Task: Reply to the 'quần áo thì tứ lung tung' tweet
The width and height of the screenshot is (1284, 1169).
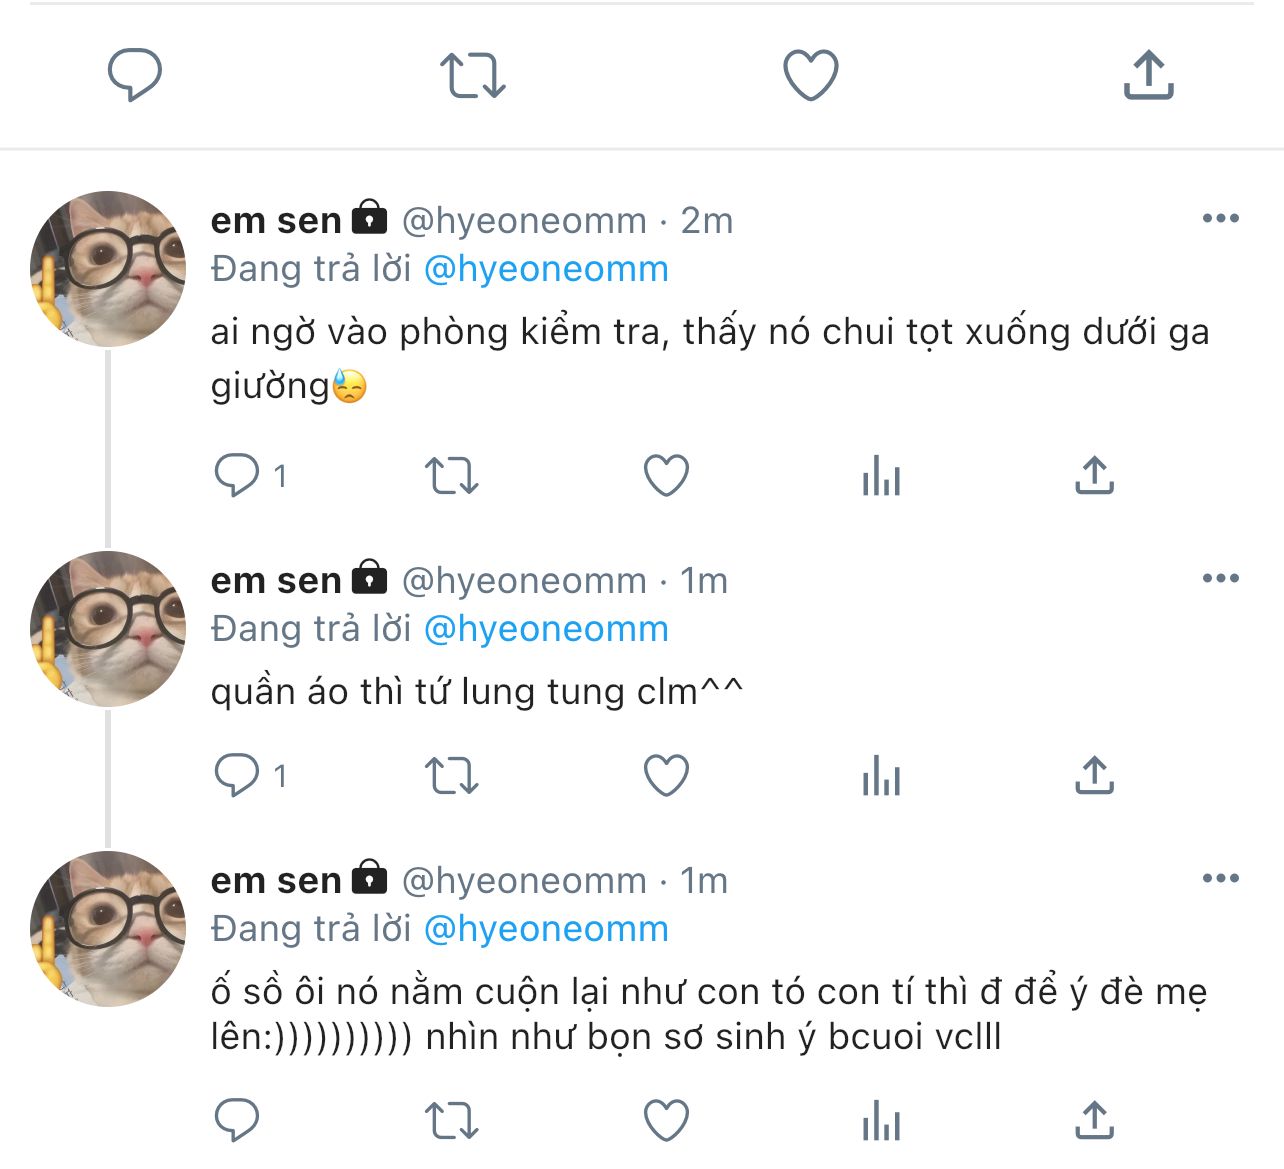Action: [x=237, y=776]
